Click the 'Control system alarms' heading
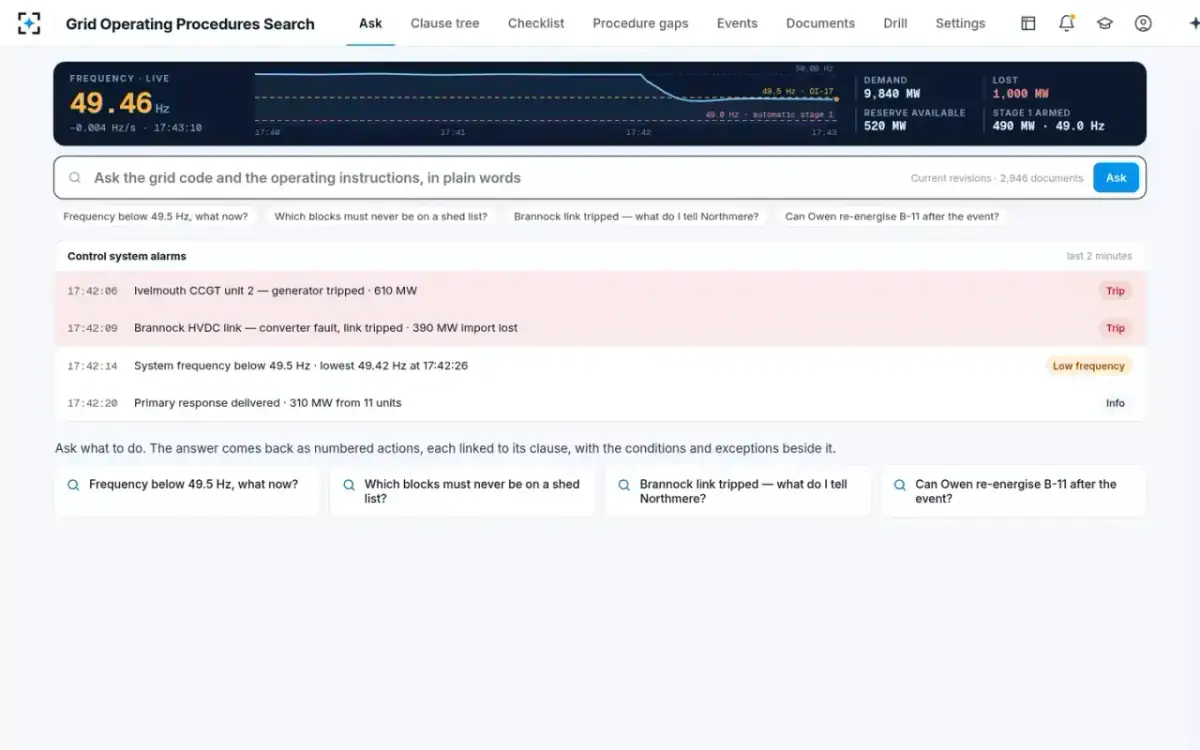The width and height of the screenshot is (1200, 750). pyautogui.click(x=127, y=256)
